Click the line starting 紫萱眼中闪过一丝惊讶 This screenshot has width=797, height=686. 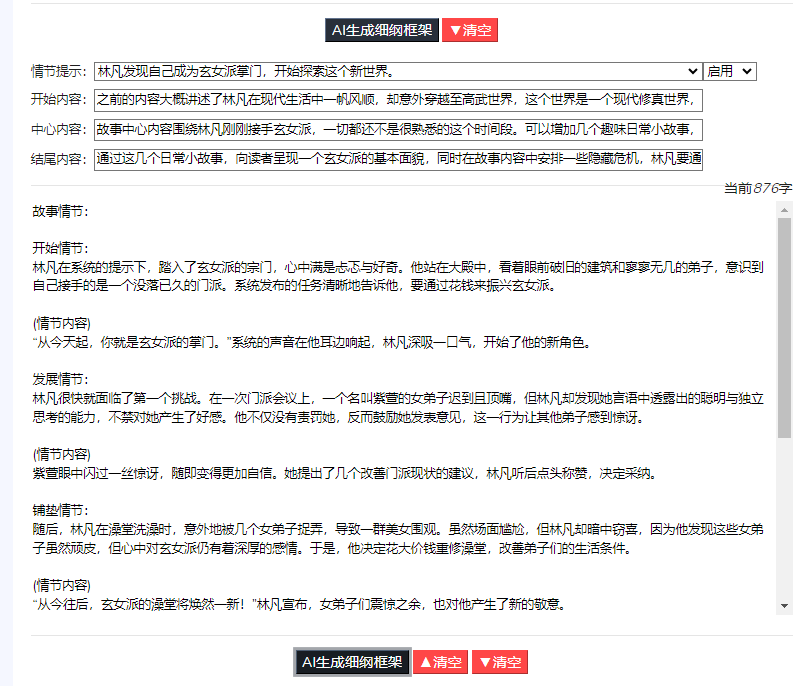[345, 474]
